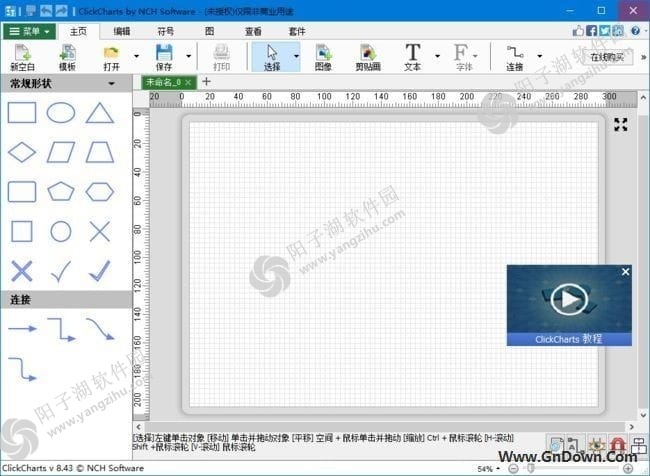Open the 常规形状 shape category dropdown
Viewport: 650px width, 476px height.
(111, 84)
